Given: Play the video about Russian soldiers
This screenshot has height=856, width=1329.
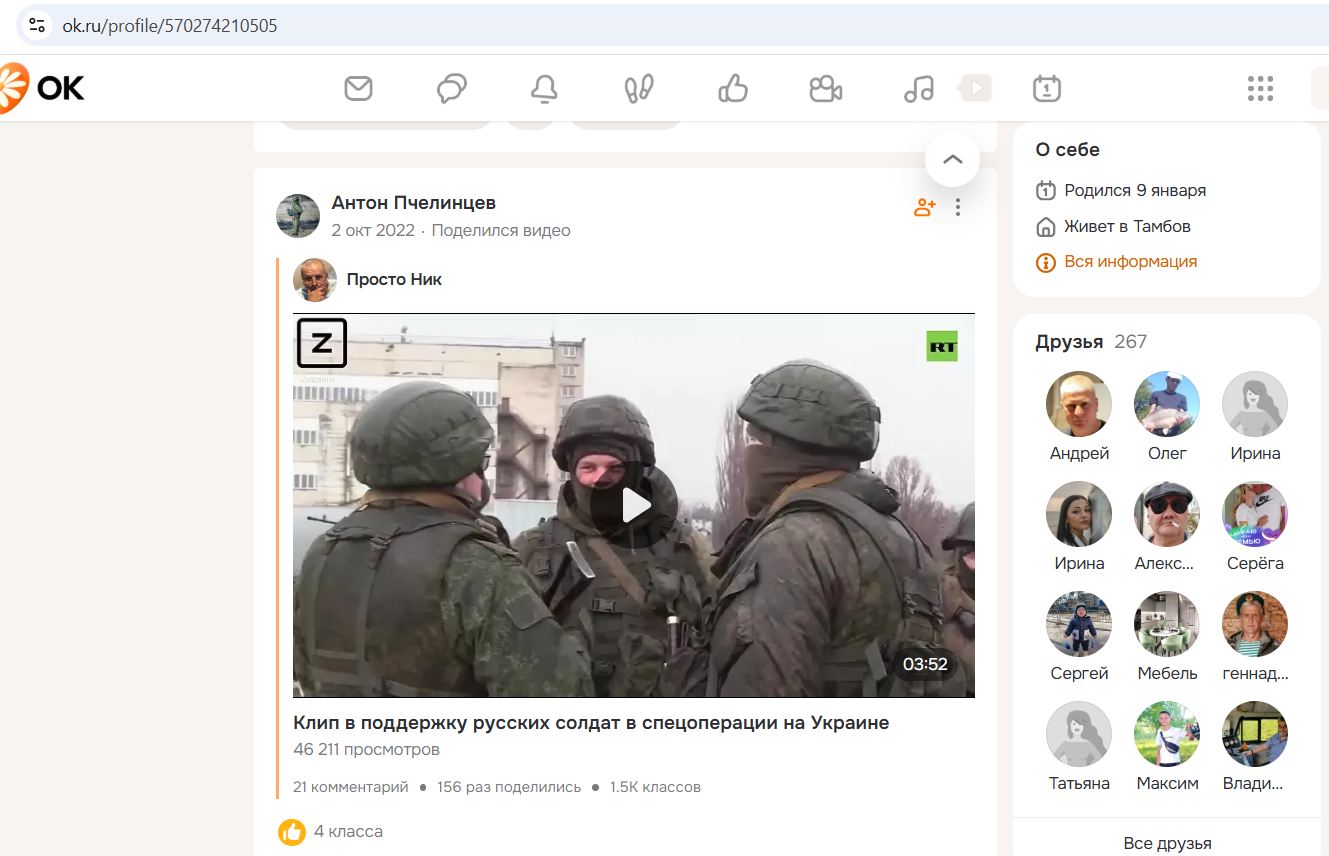Looking at the screenshot, I should pos(634,506).
